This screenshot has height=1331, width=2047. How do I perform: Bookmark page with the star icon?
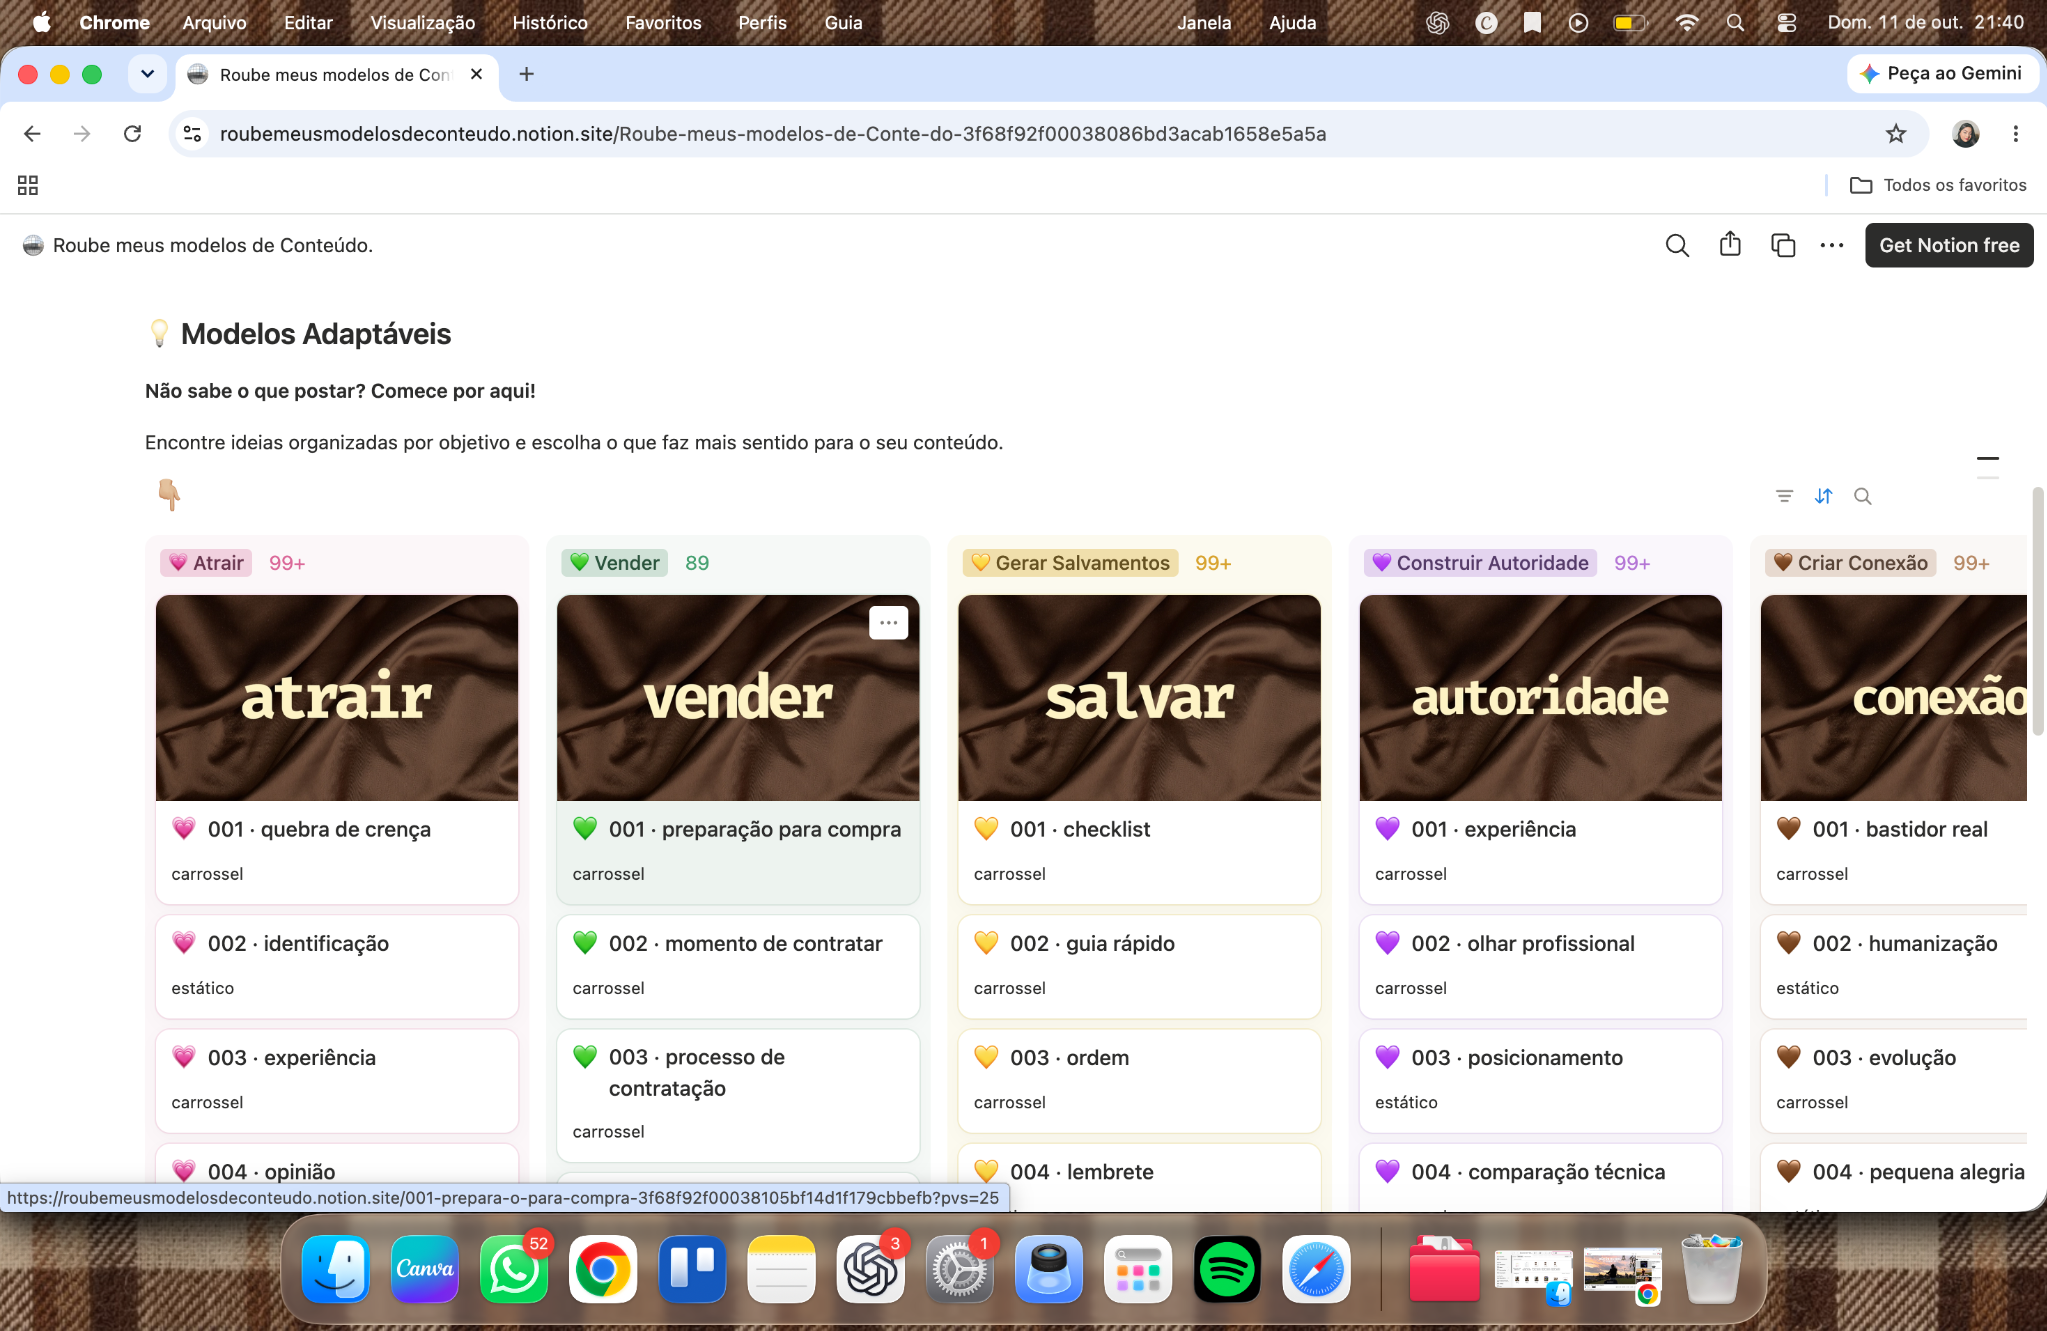1895,134
